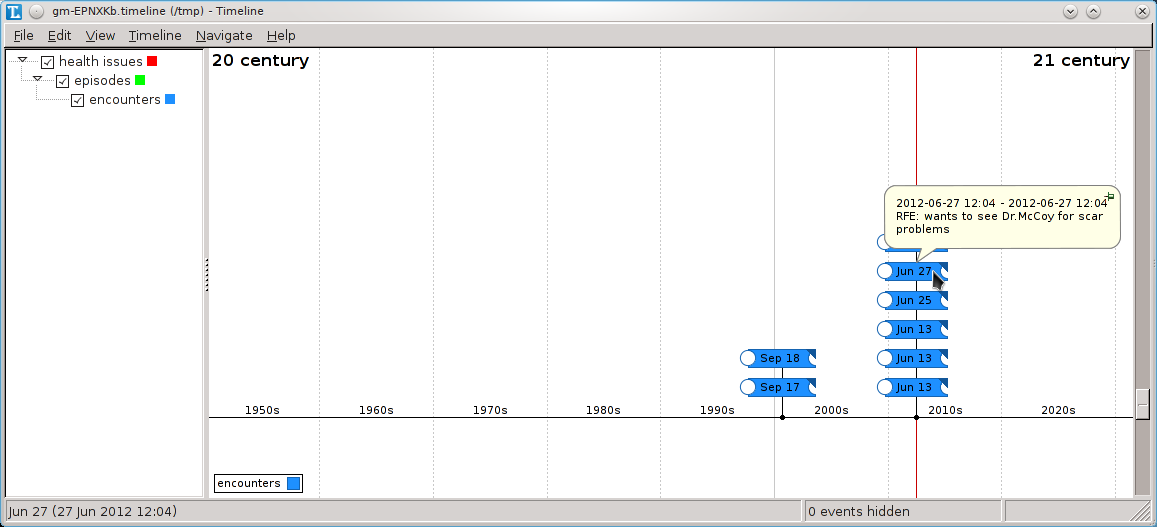Click the 'Jun 27 (27 Jun 2012 12:04)' status text
The height and width of the screenshot is (527, 1157).
93,511
